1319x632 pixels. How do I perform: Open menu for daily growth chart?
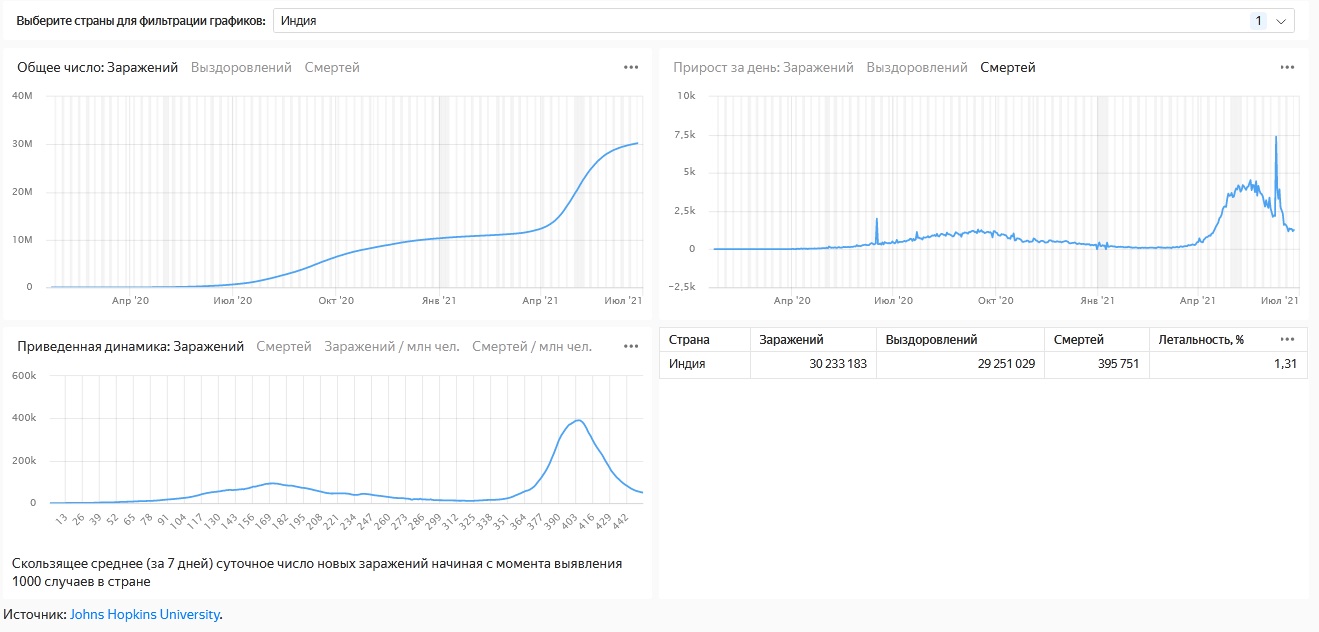point(1287,67)
